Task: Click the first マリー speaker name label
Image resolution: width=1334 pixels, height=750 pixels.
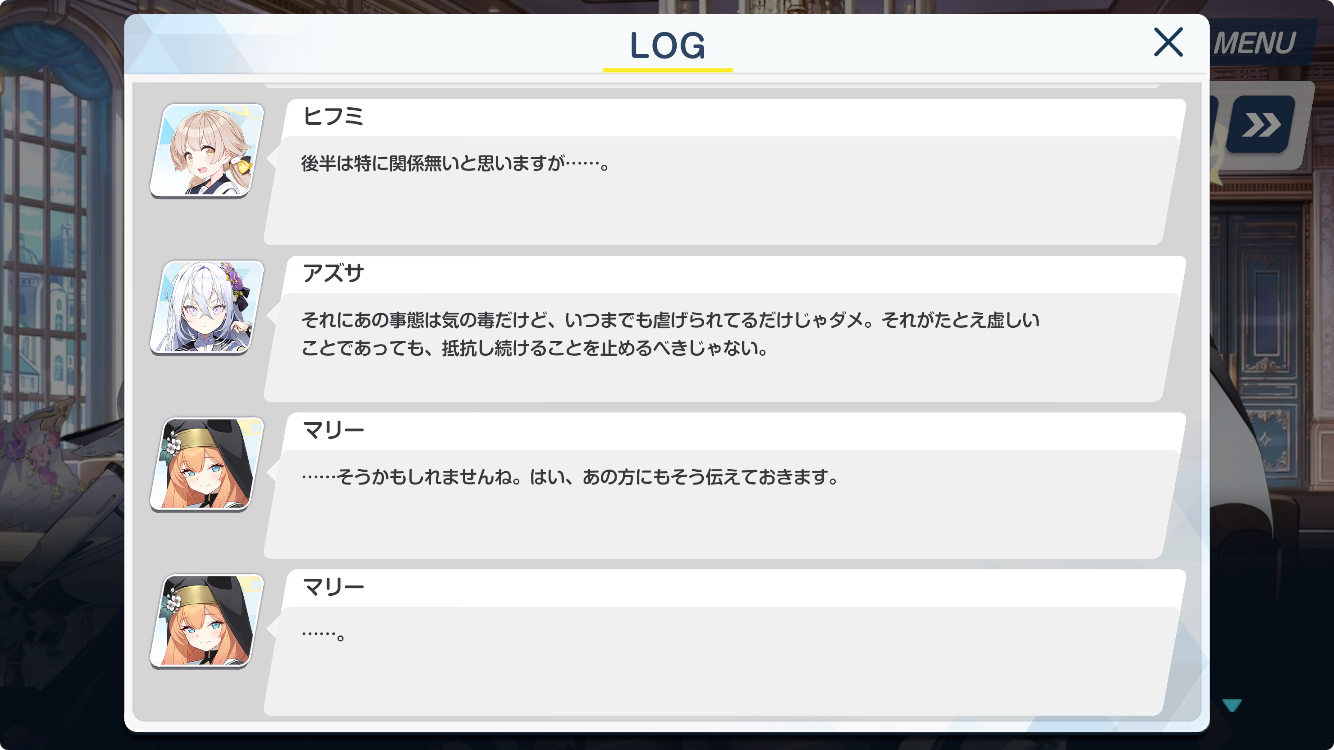Action: pos(333,431)
